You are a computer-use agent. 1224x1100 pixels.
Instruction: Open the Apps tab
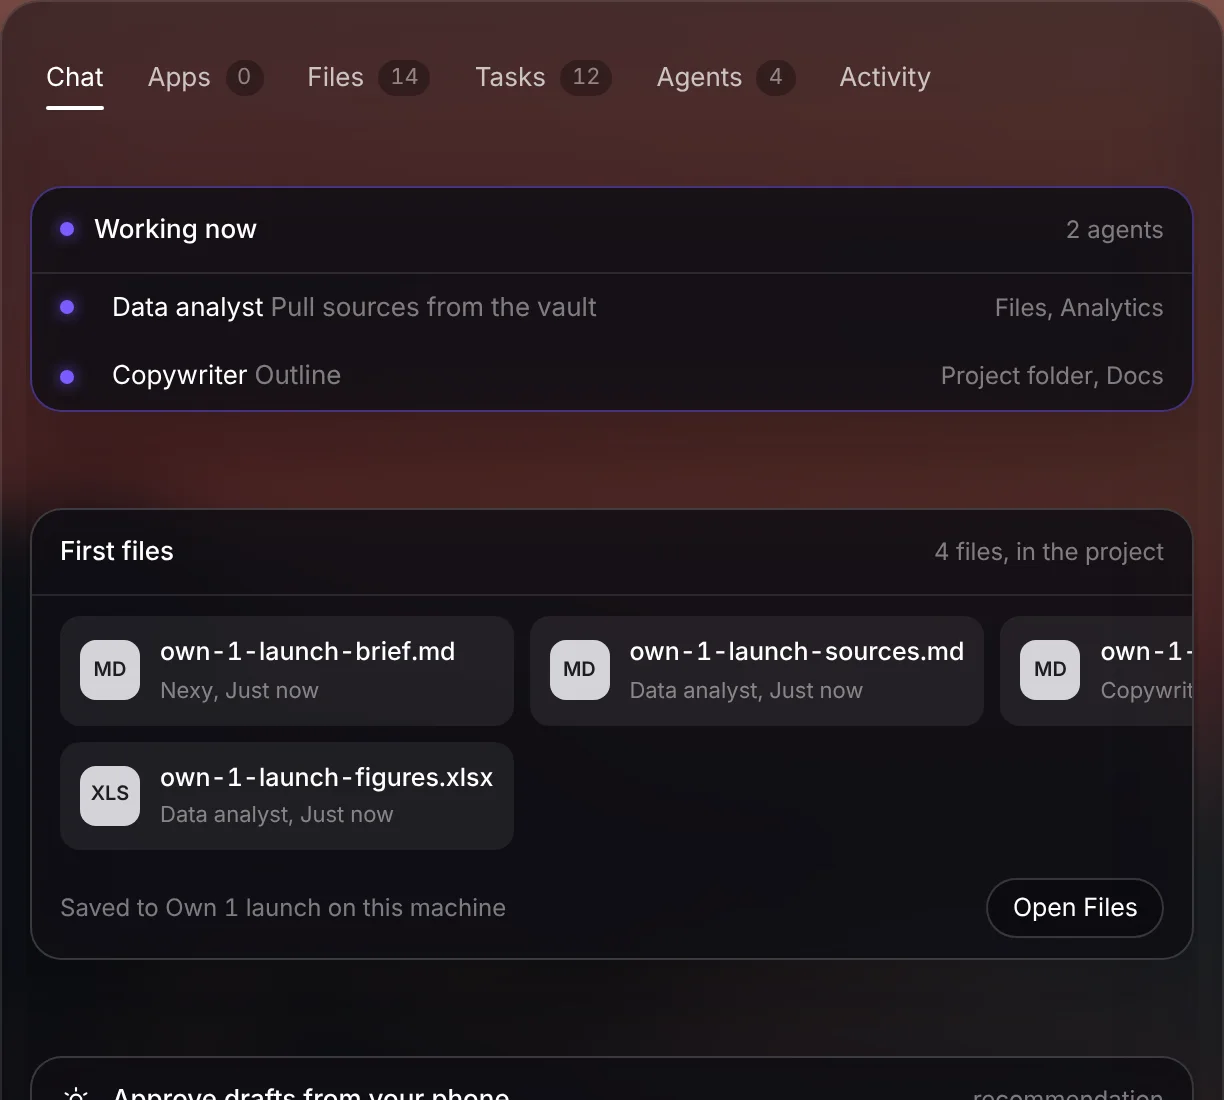205,77
